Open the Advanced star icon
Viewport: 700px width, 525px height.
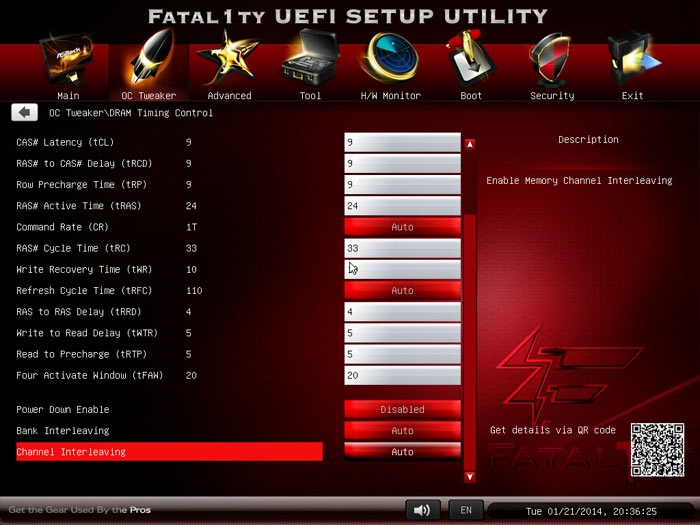coord(229,58)
